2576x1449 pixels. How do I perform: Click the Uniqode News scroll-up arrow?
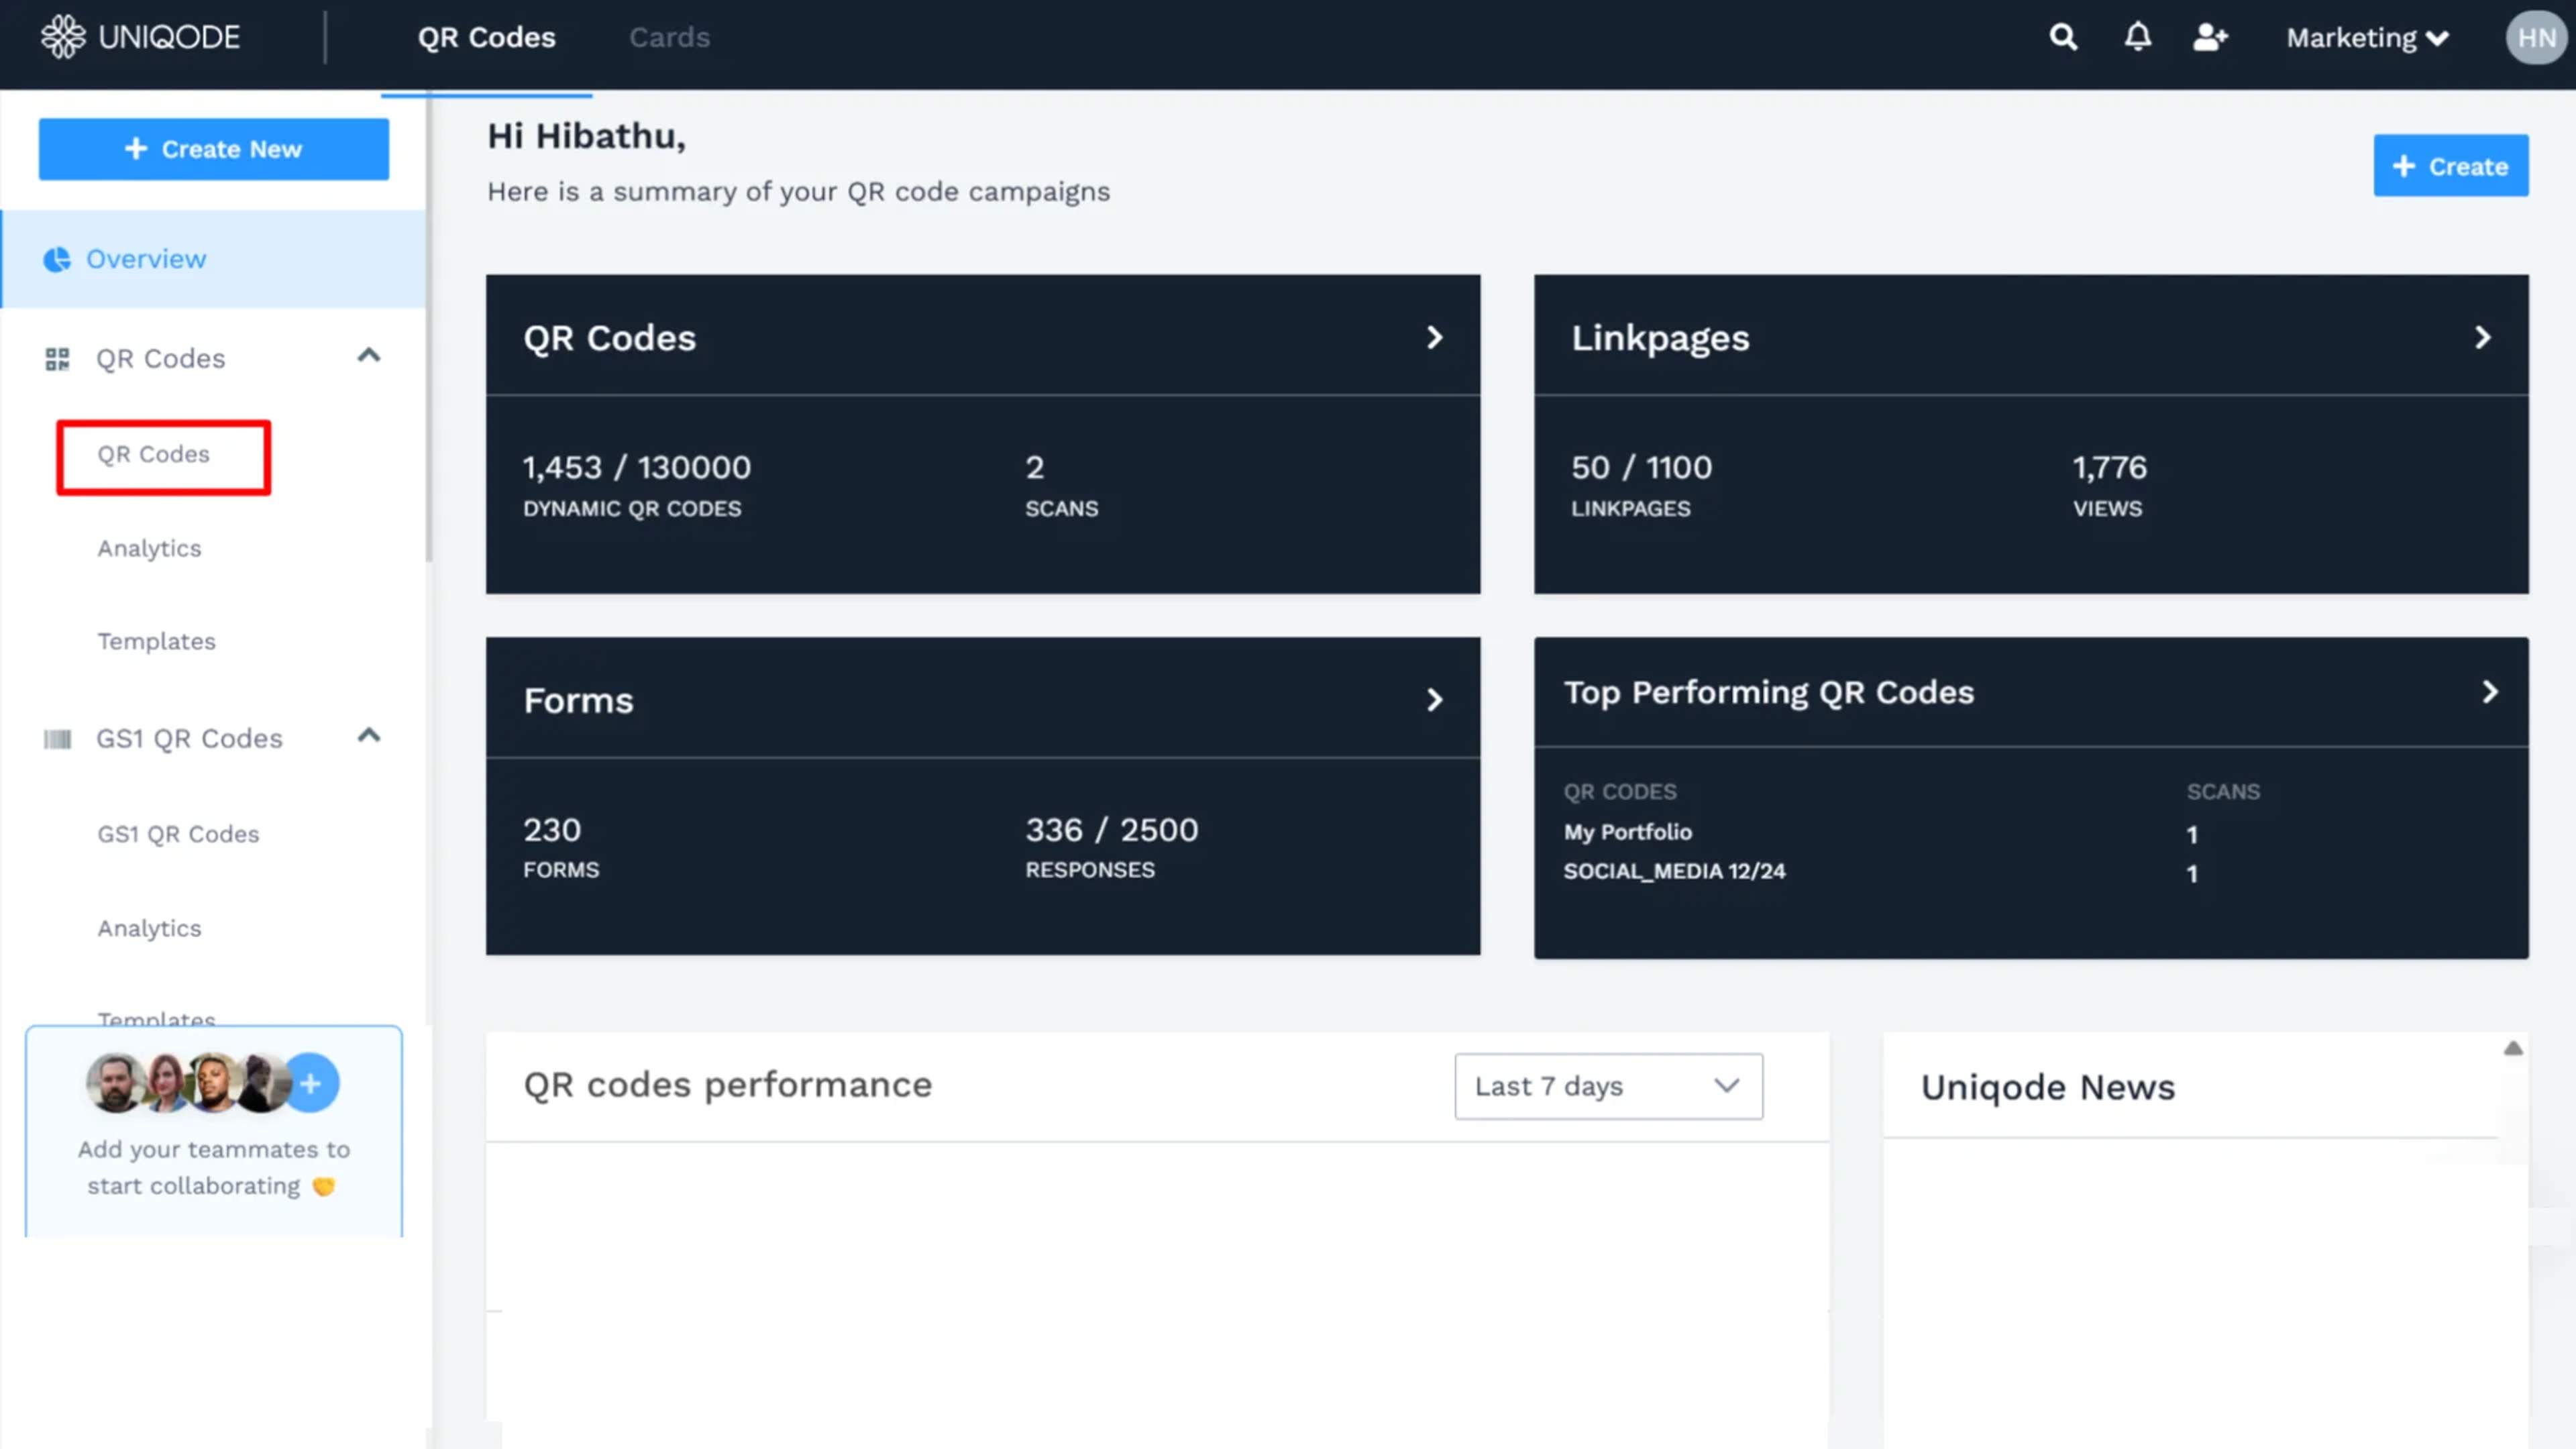click(x=2513, y=1048)
